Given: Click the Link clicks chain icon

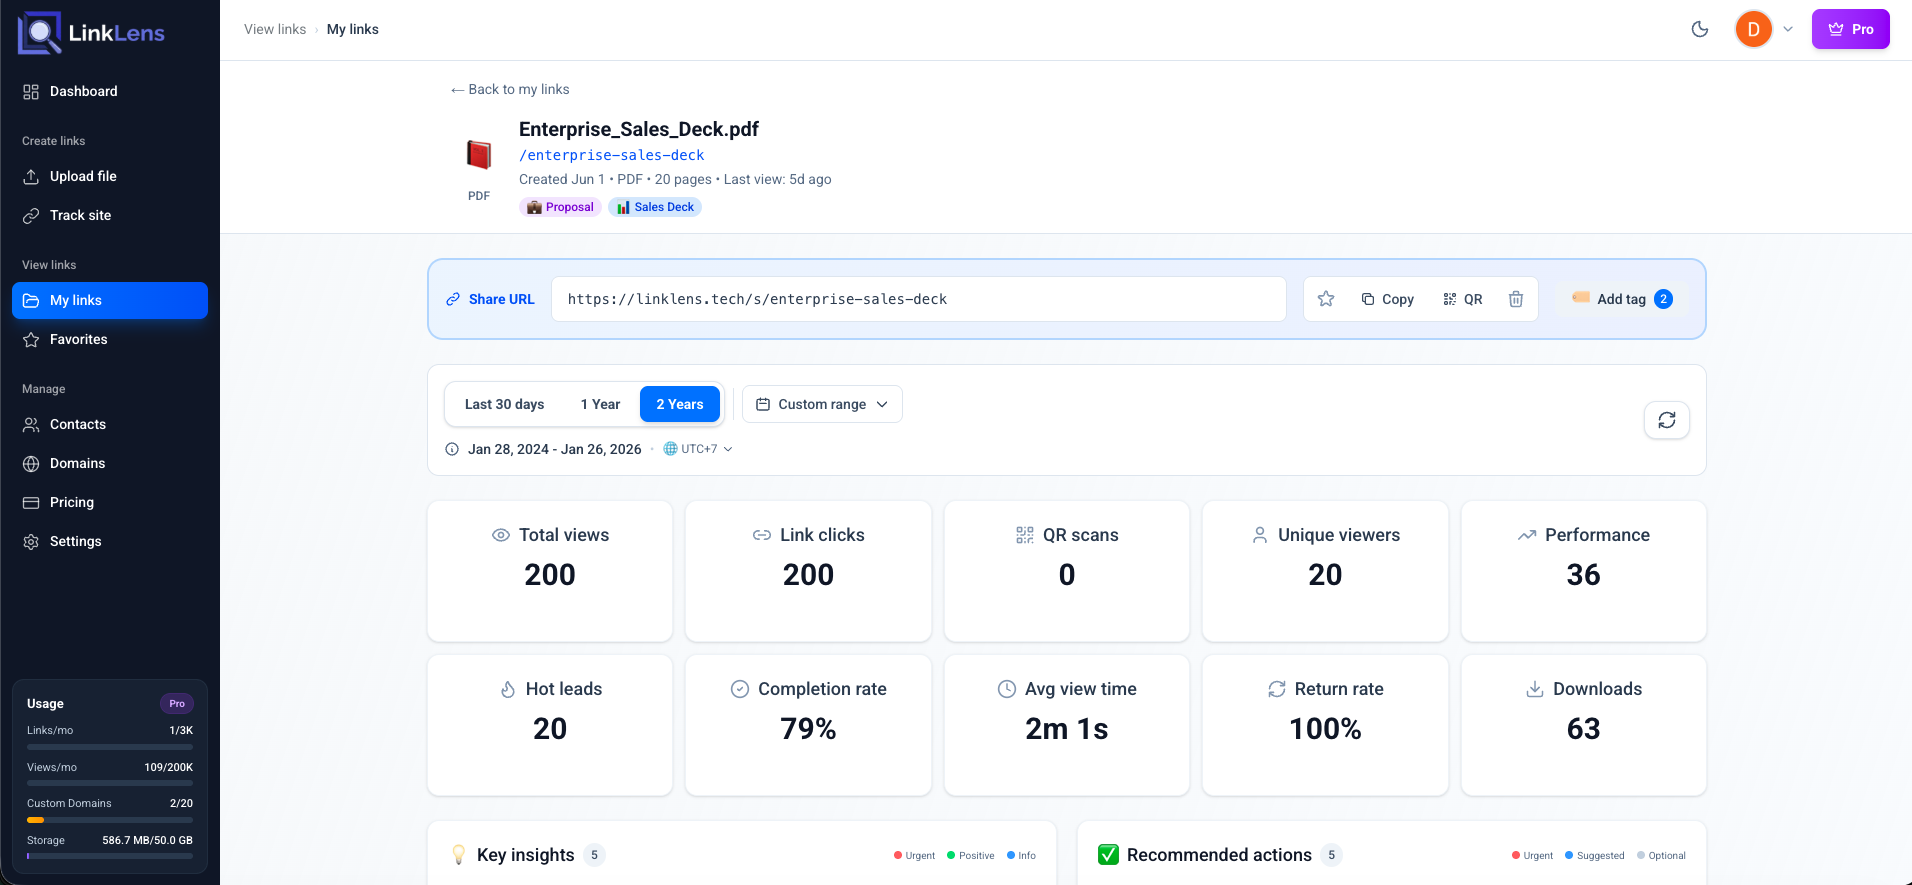Looking at the screenshot, I should coord(762,535).
